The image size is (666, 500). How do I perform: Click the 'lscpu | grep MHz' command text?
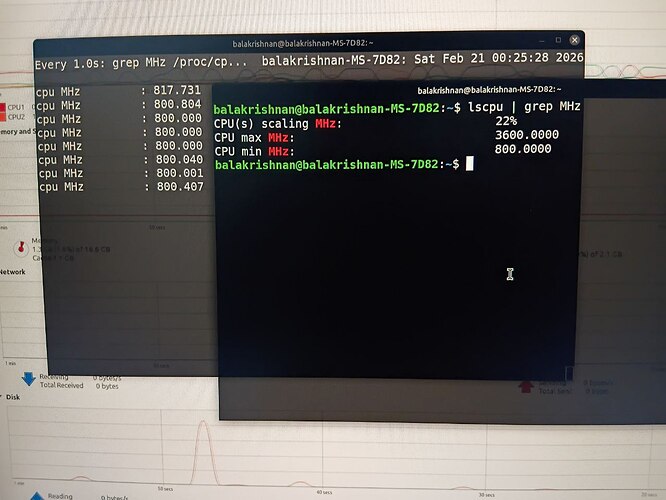(524, 107)
